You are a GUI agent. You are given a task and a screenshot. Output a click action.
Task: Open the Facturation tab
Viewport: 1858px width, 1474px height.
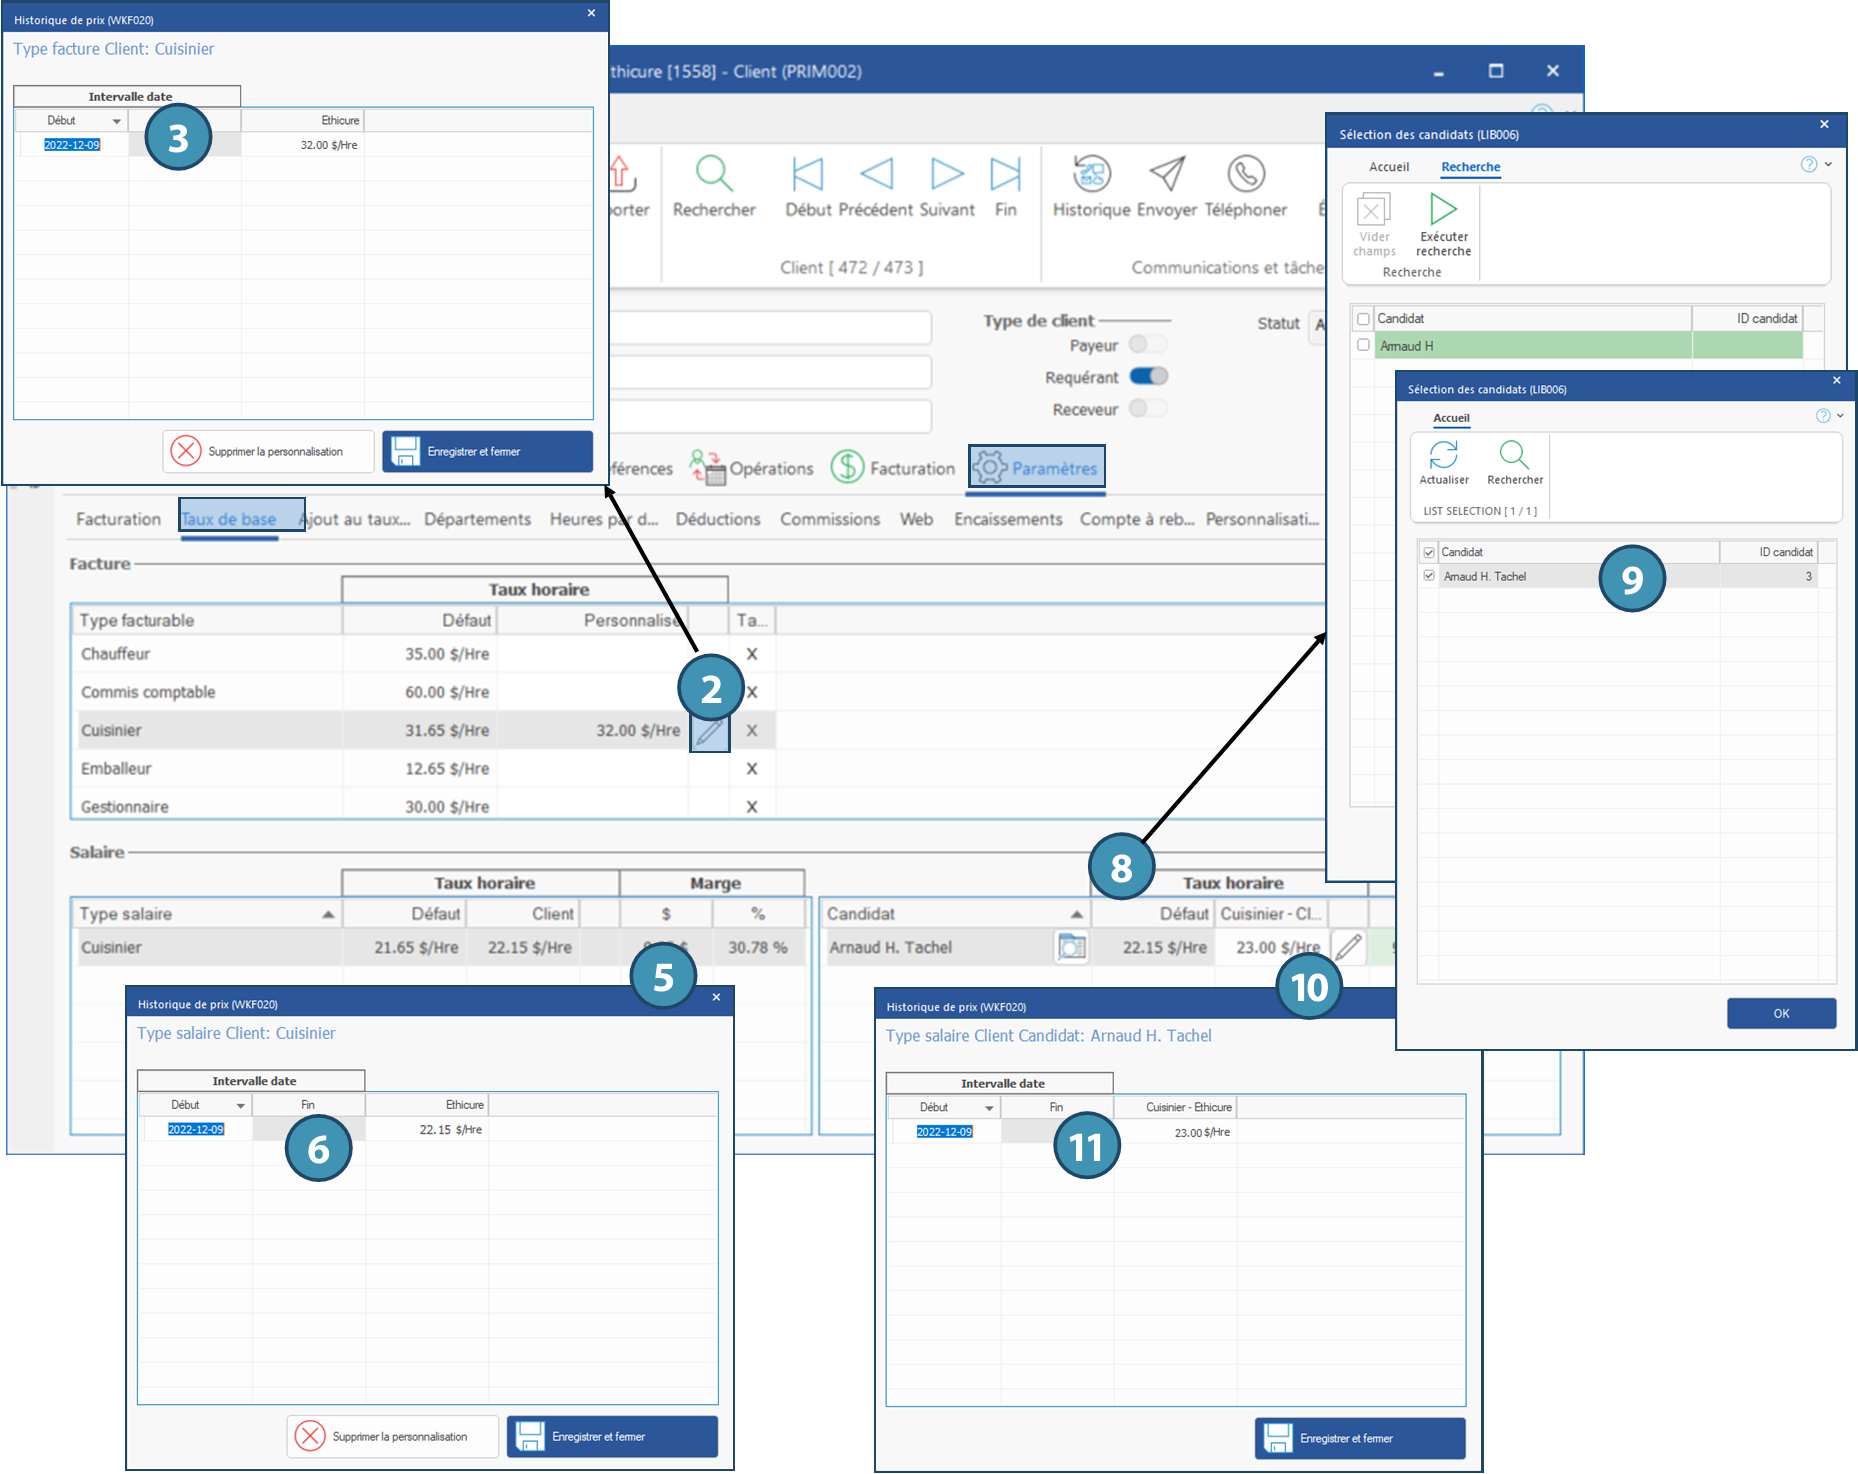click(893, 468)
